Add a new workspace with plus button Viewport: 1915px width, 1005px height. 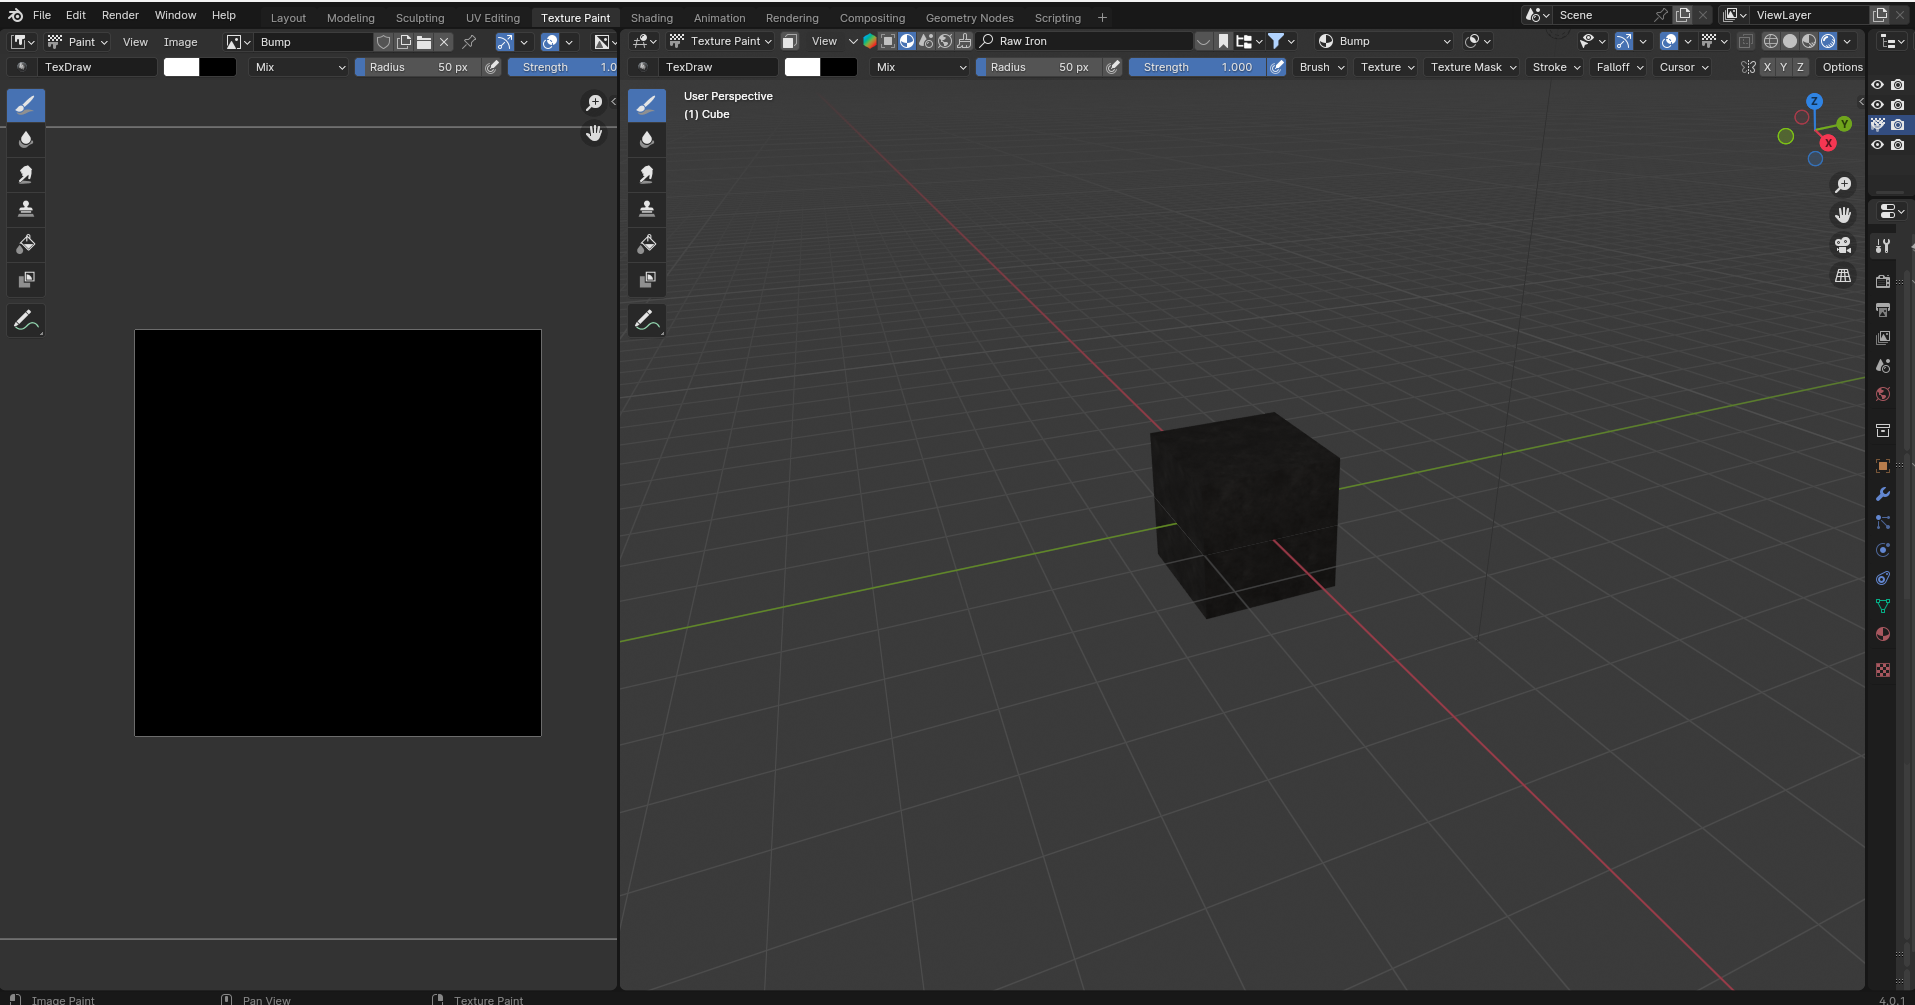[1102, 18]
